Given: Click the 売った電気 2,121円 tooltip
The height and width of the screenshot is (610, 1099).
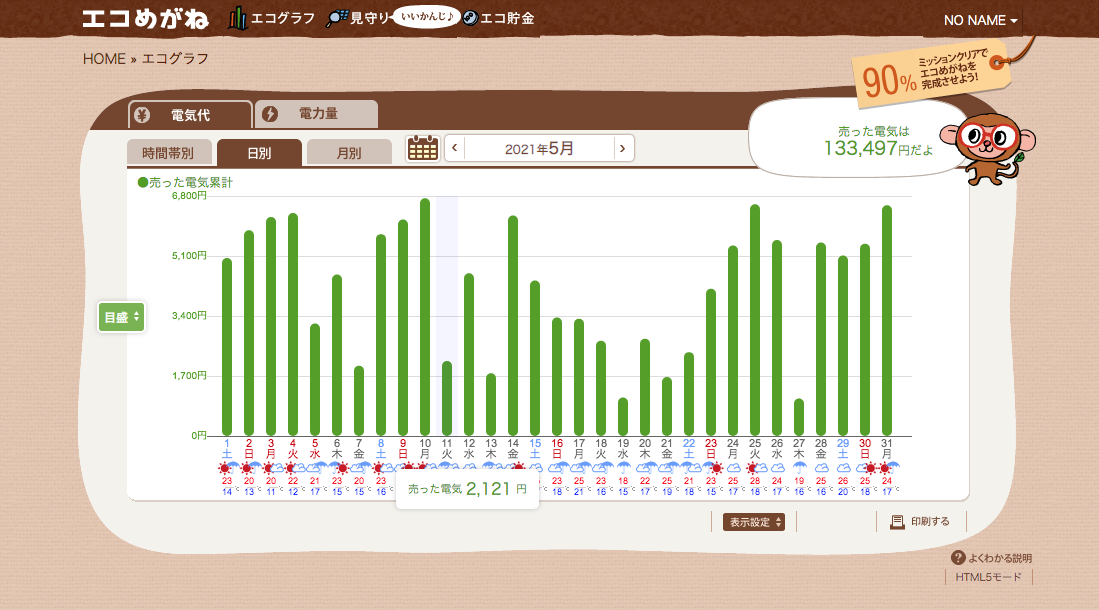Looking at the screenshot, I should (x=467, y=489).
